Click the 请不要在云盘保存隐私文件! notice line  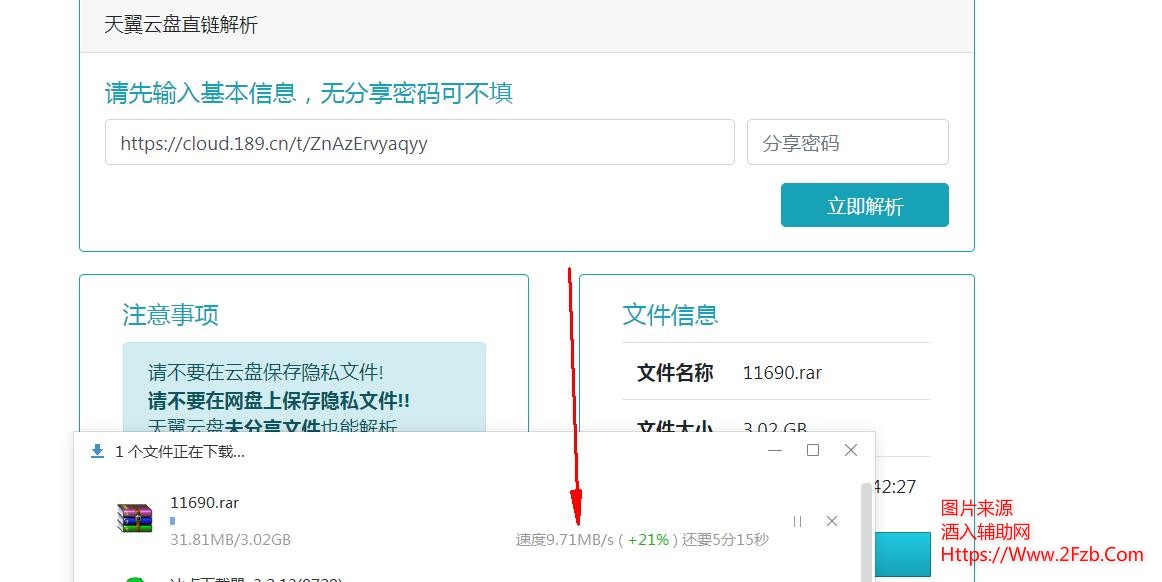point(266,372)
